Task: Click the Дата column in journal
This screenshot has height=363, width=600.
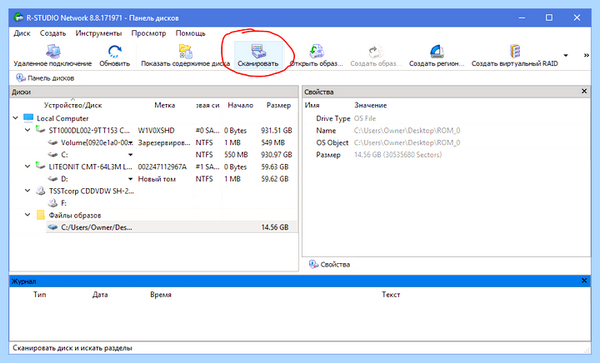Action: click(x=100, y=295)
